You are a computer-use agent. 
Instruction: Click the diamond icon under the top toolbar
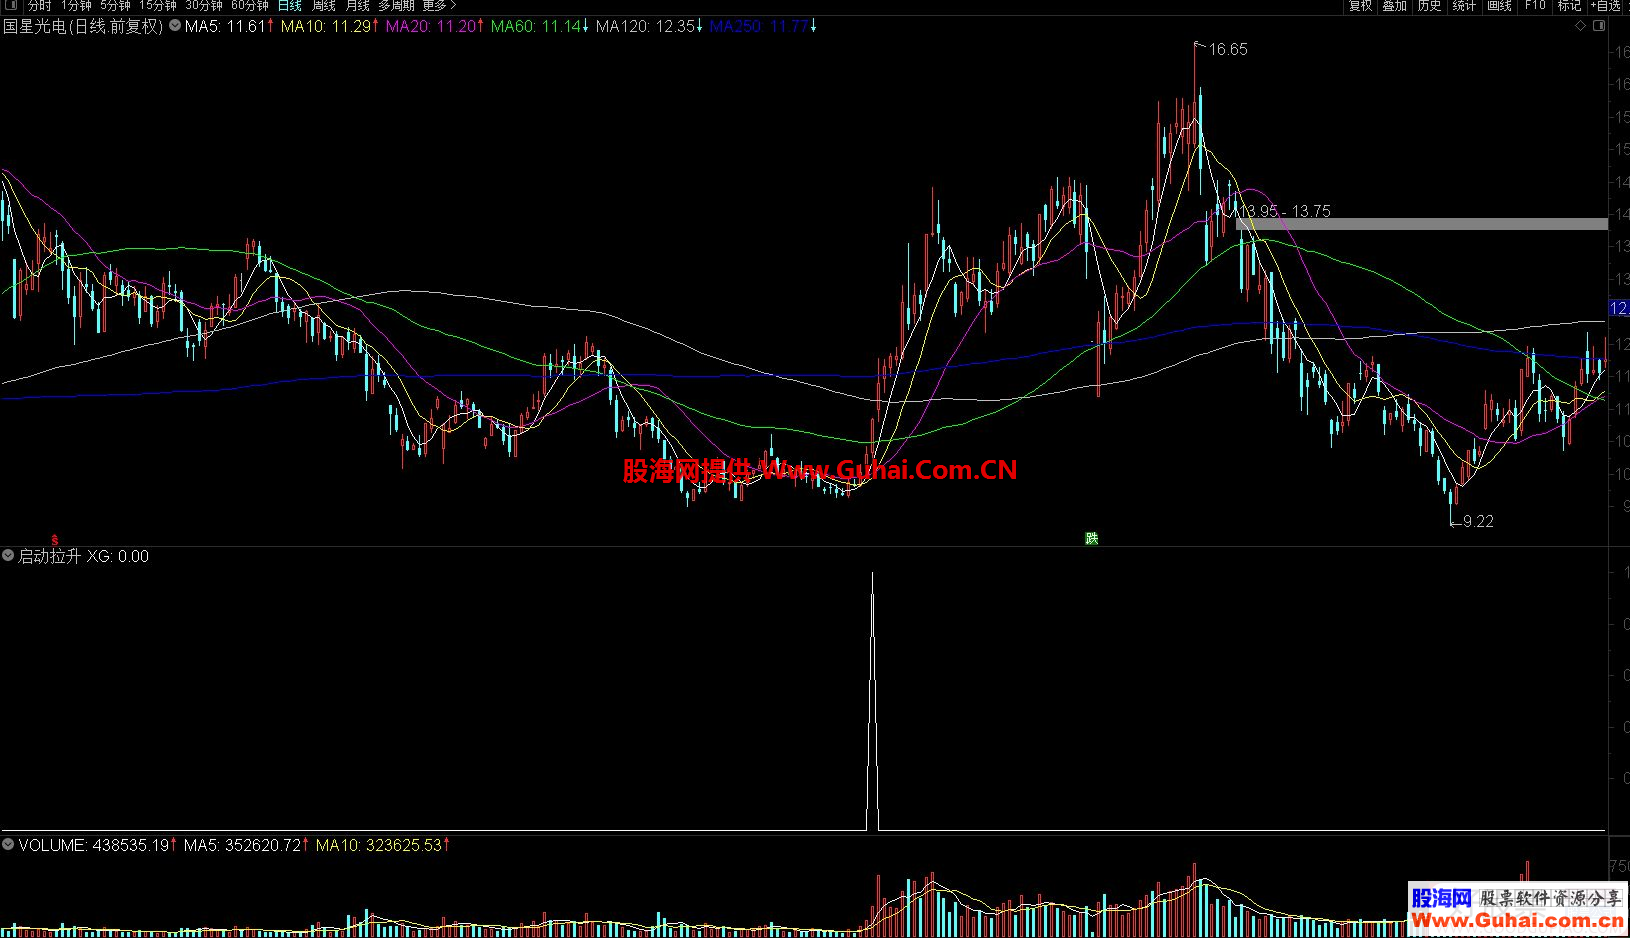(x=1581, y=26)
